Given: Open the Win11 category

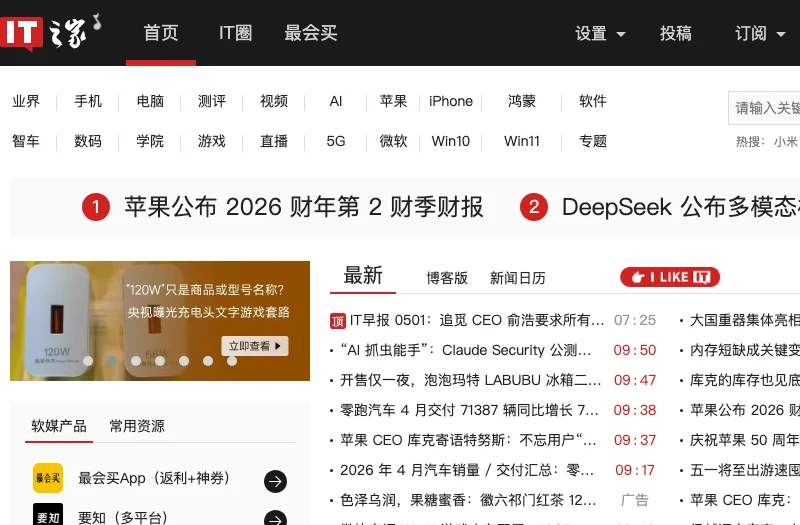Looking at the screenshot, I should click(x=521, y=141).
